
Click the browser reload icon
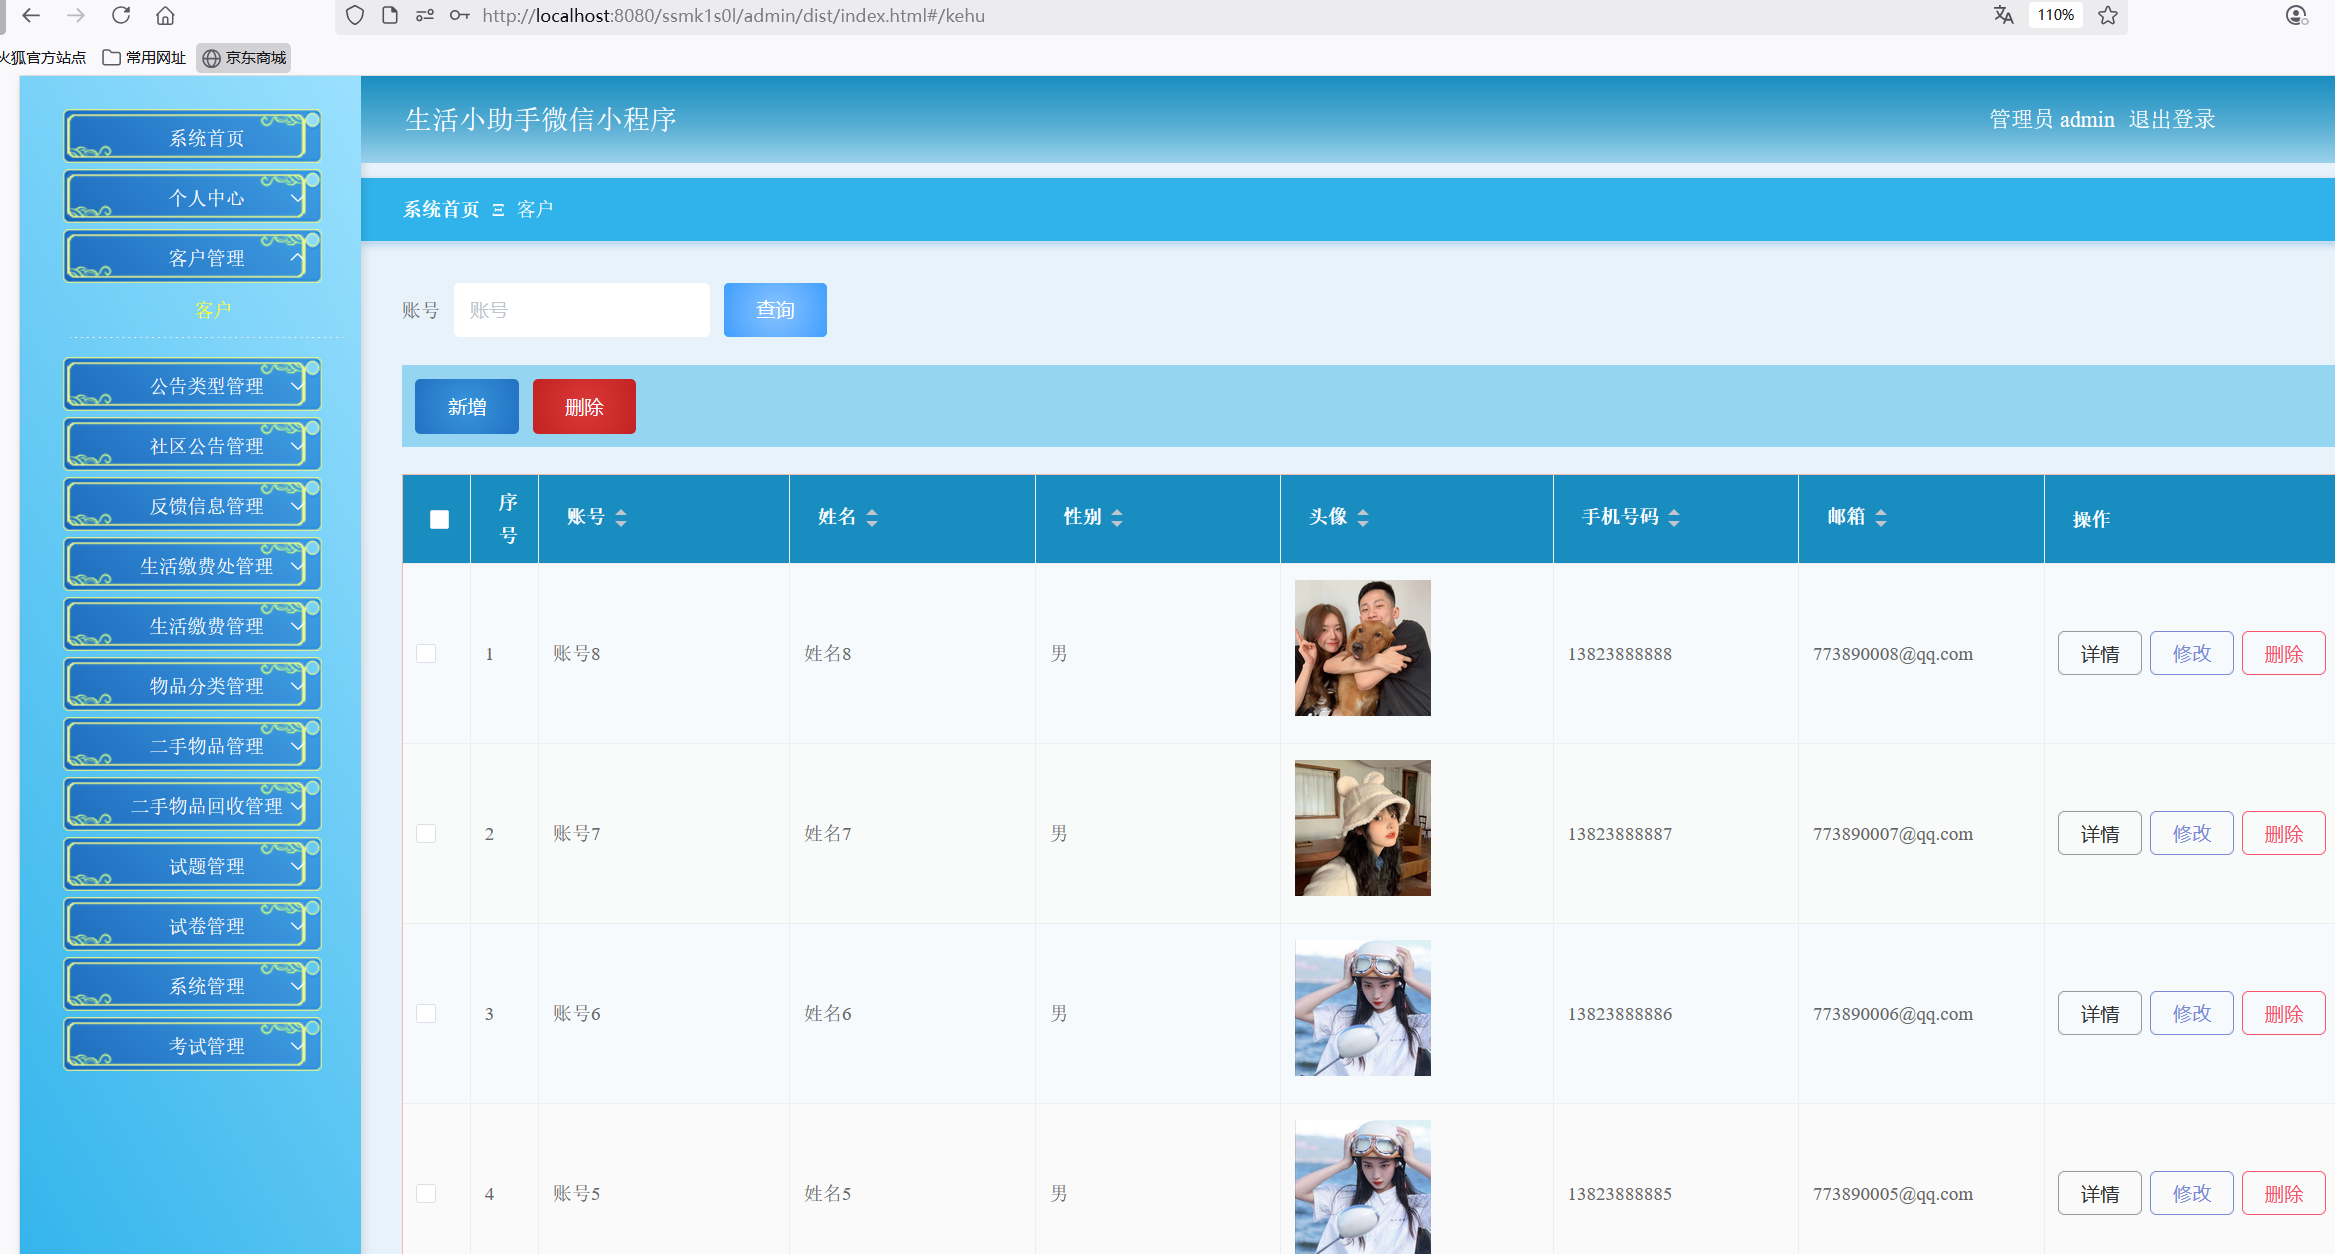tap(121, 15)
